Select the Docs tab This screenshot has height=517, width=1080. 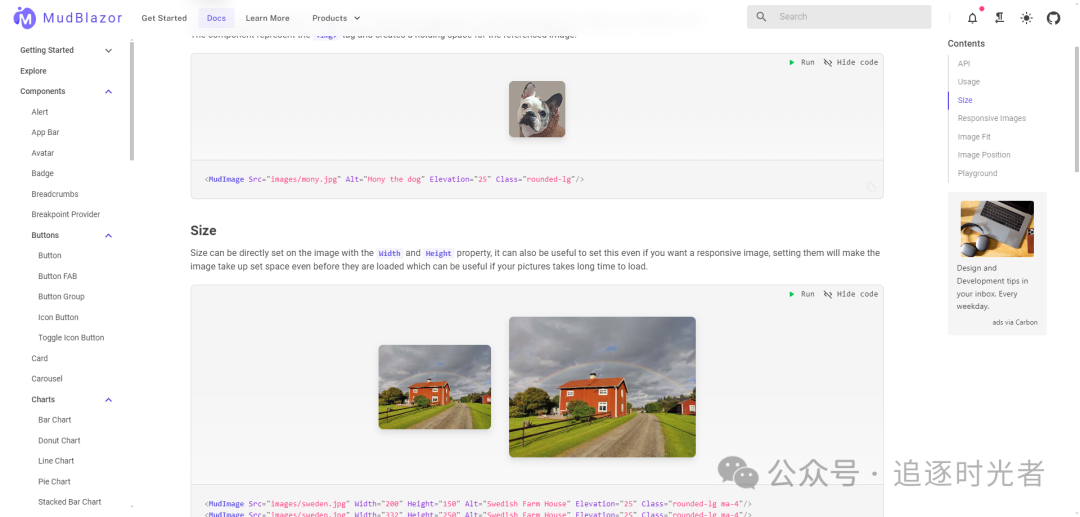click(x=216, y=18)
